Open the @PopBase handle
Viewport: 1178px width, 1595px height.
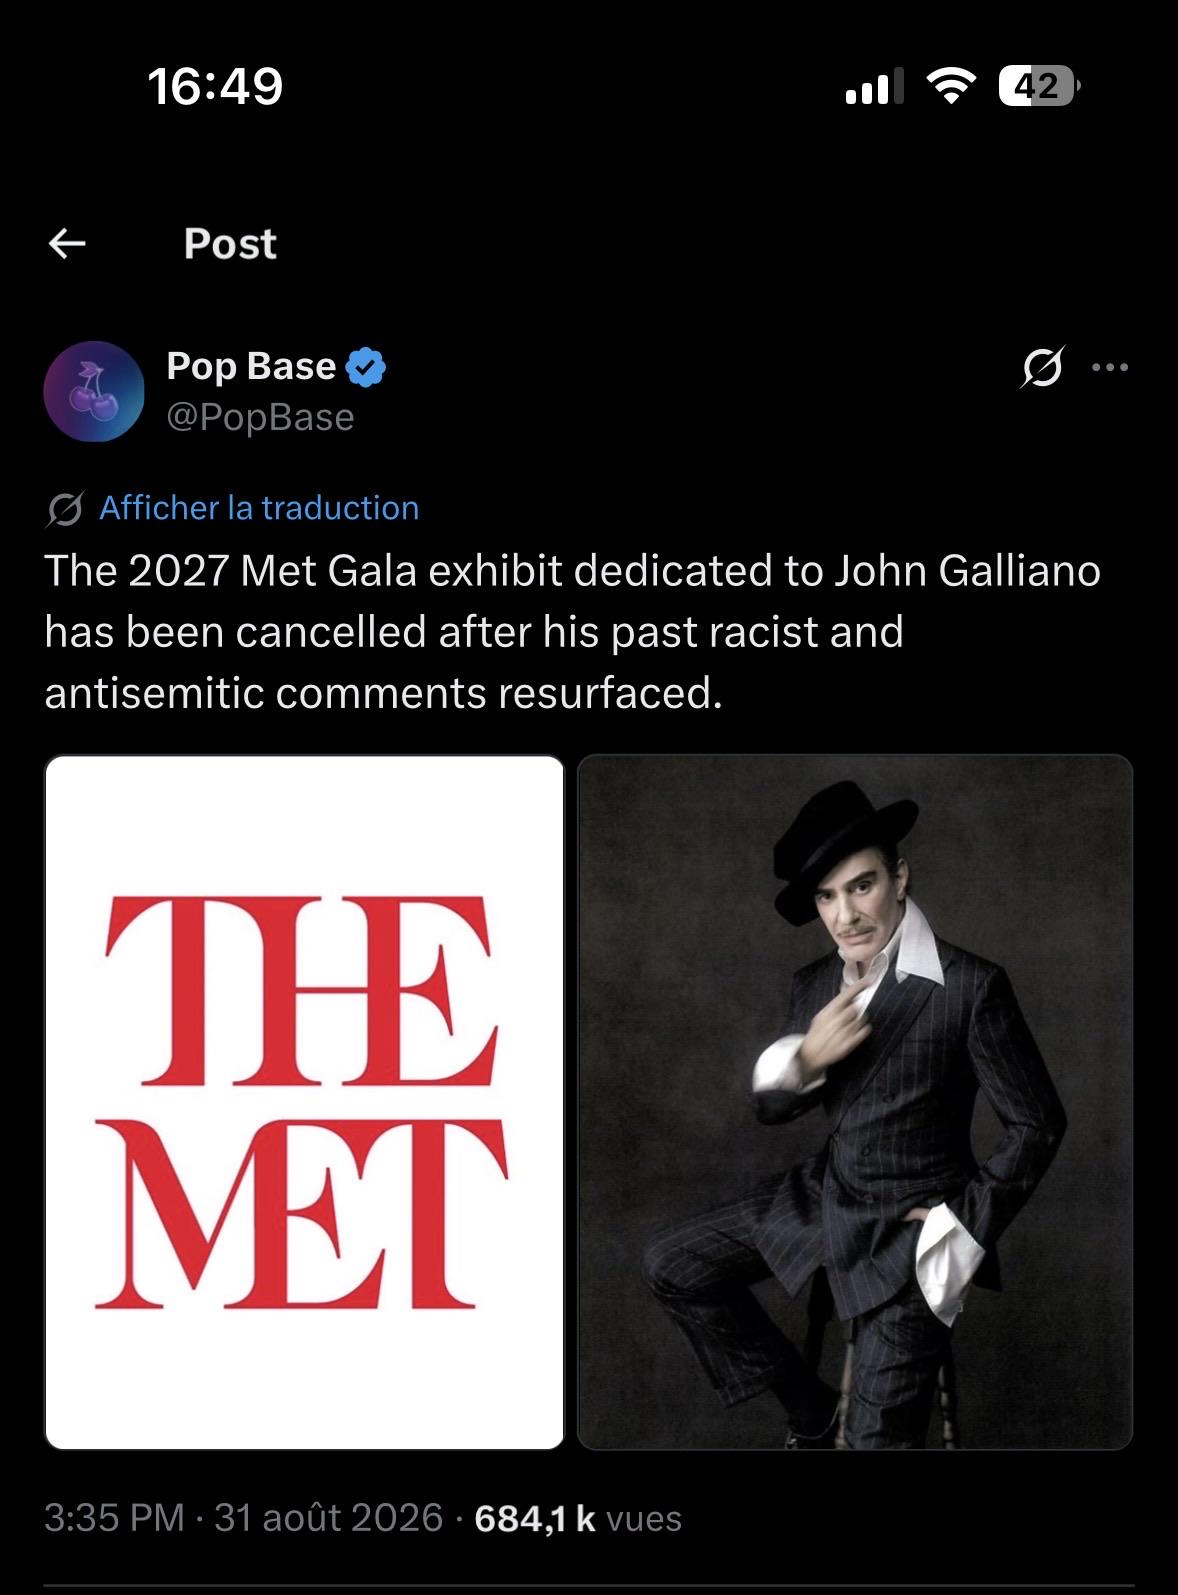click(260, 417)
